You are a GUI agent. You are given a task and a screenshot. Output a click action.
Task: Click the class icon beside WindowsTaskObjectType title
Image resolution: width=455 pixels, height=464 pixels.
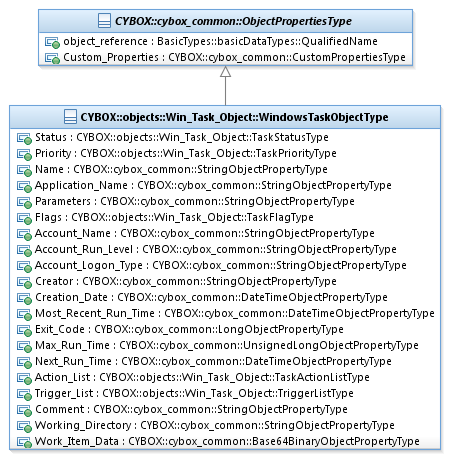coord(70,117)
